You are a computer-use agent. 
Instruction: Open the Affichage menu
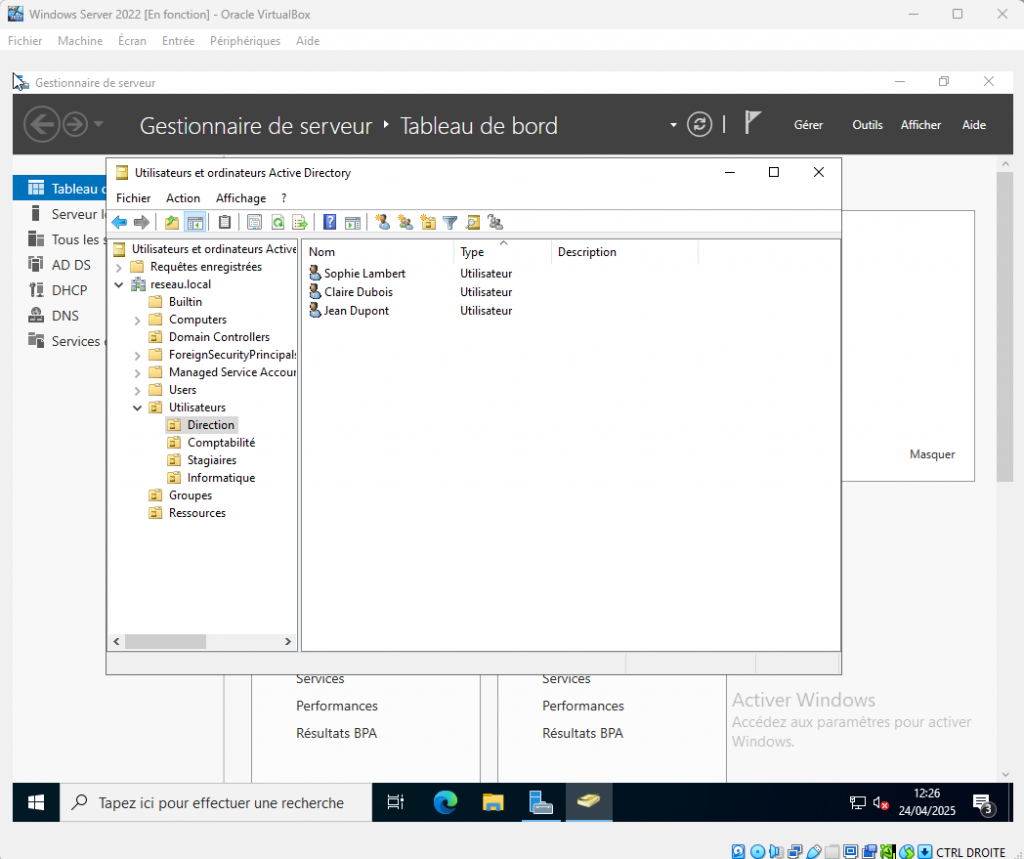click(x=241, y=198)
